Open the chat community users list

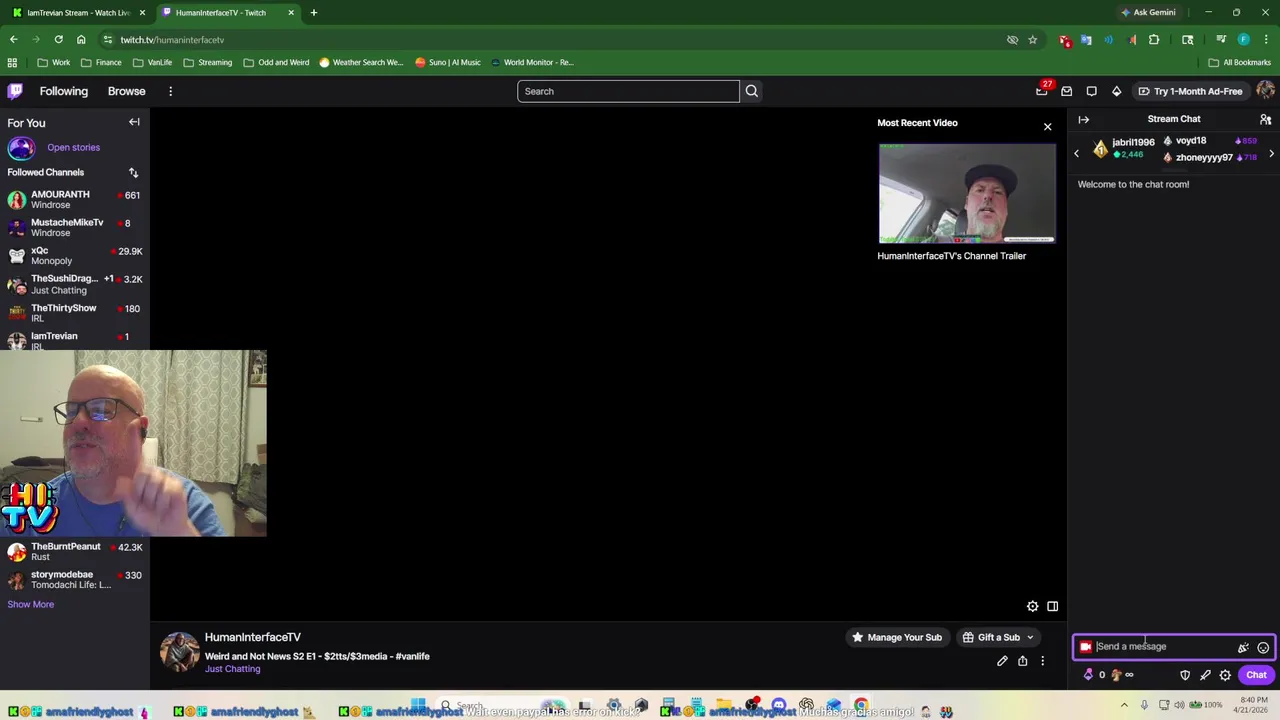point(1265,119)
